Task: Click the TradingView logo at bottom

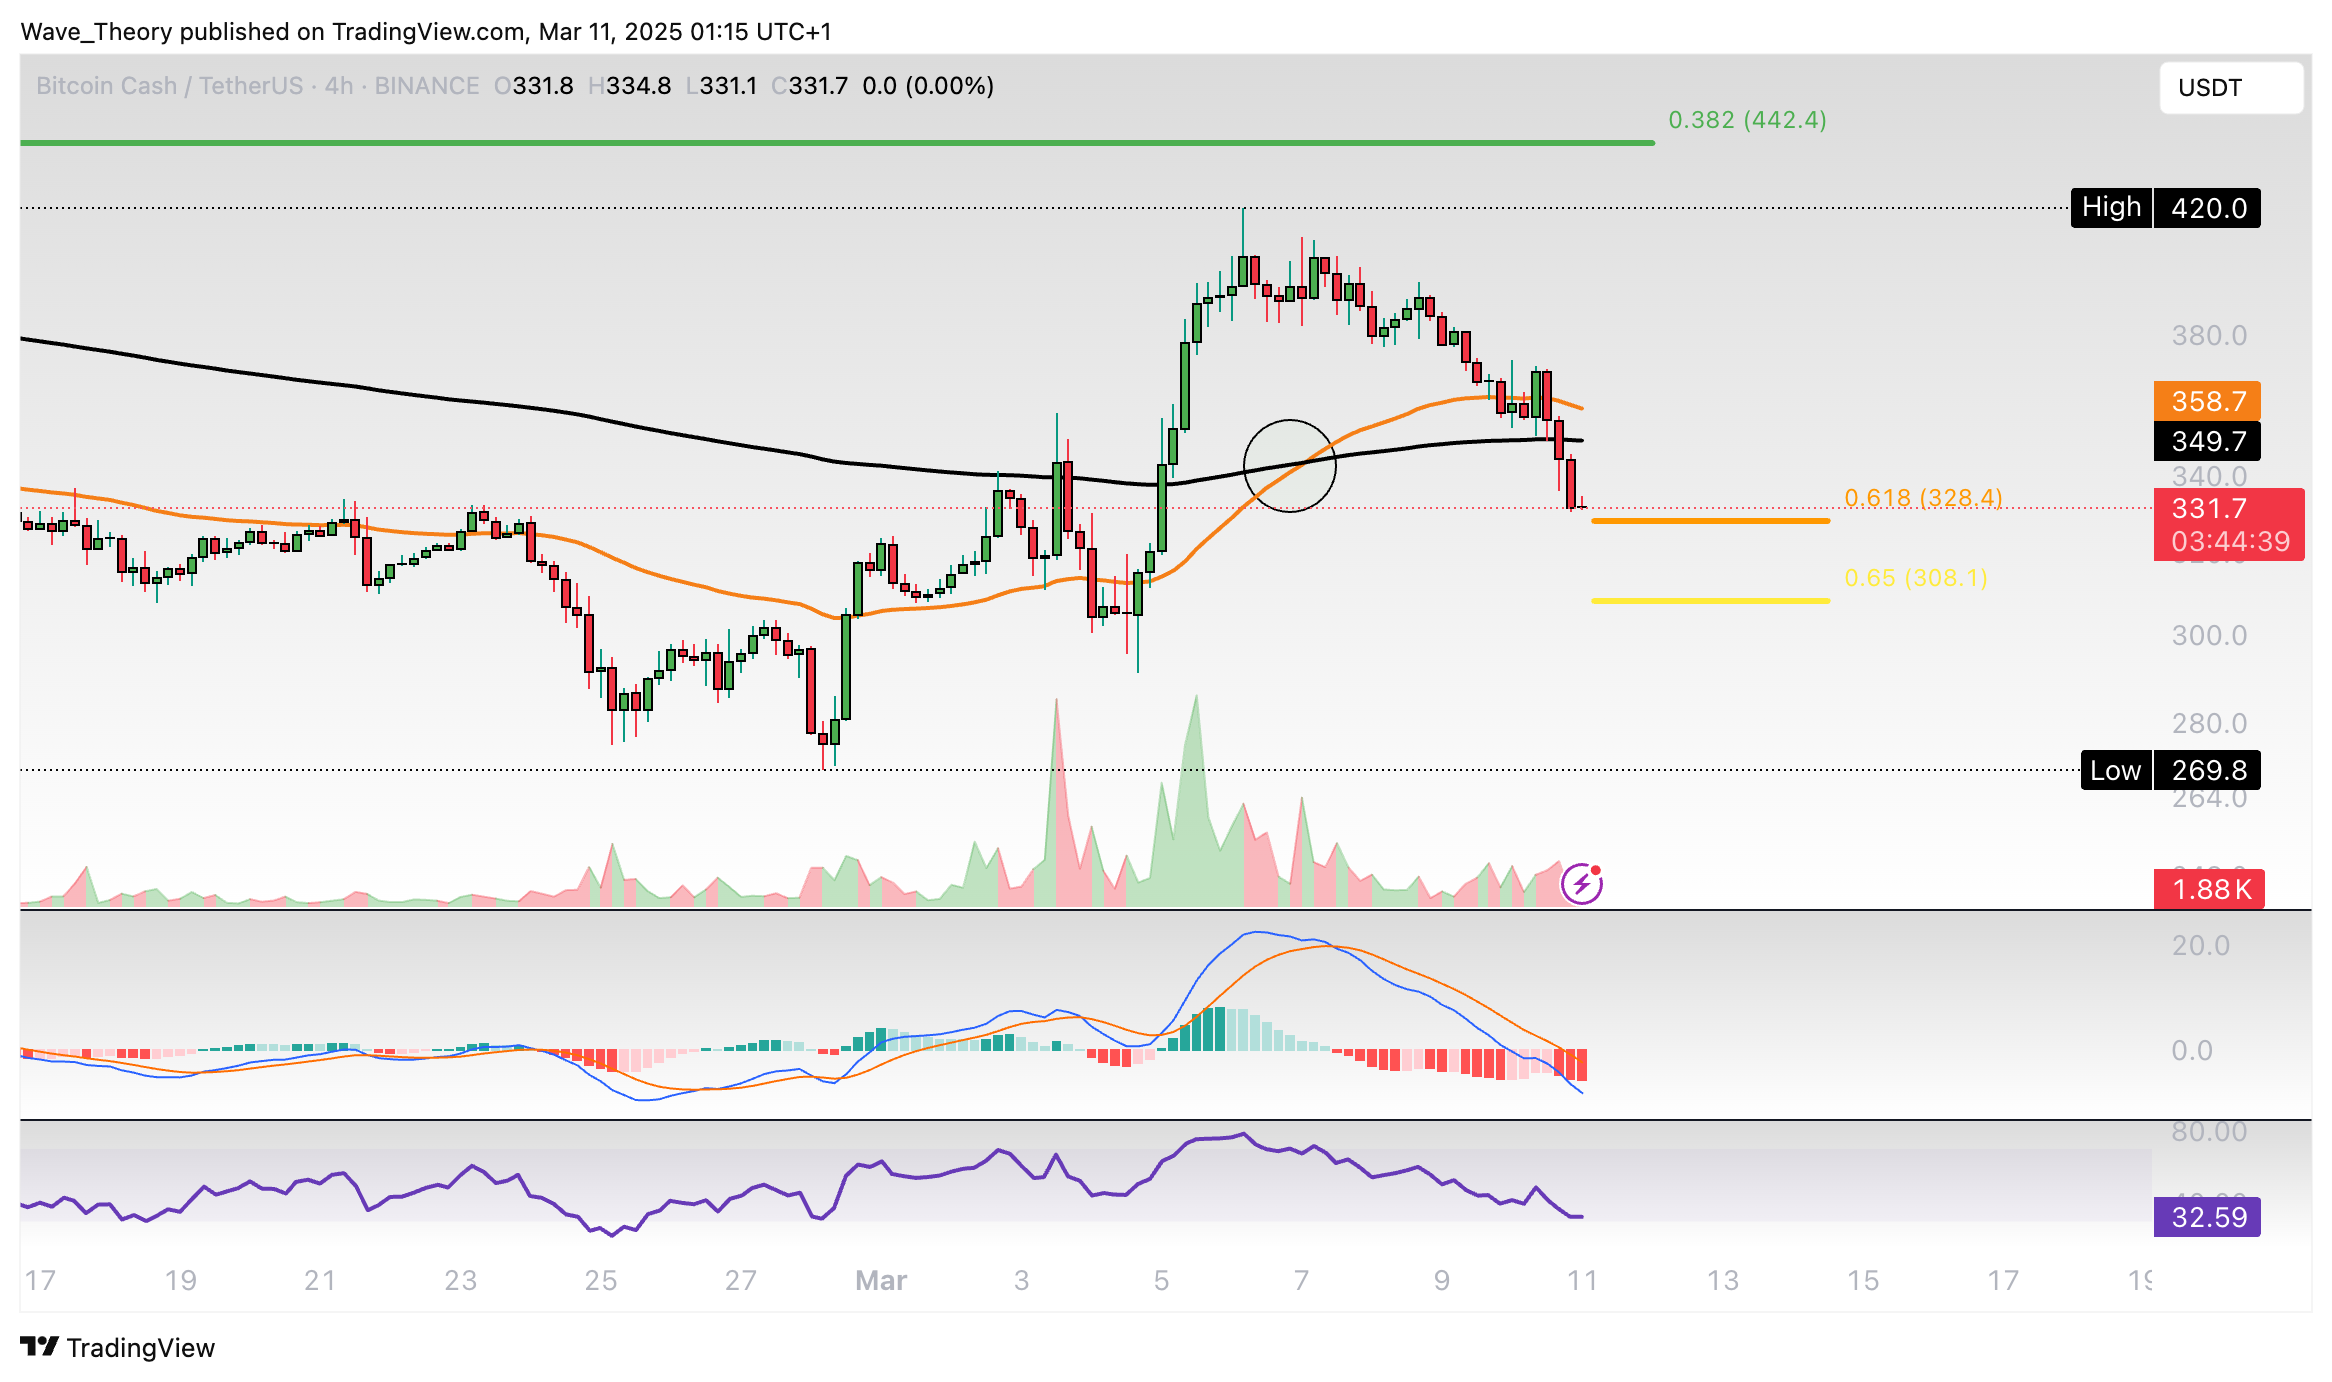Action: pyautogui.click(x=118, y=1347)
